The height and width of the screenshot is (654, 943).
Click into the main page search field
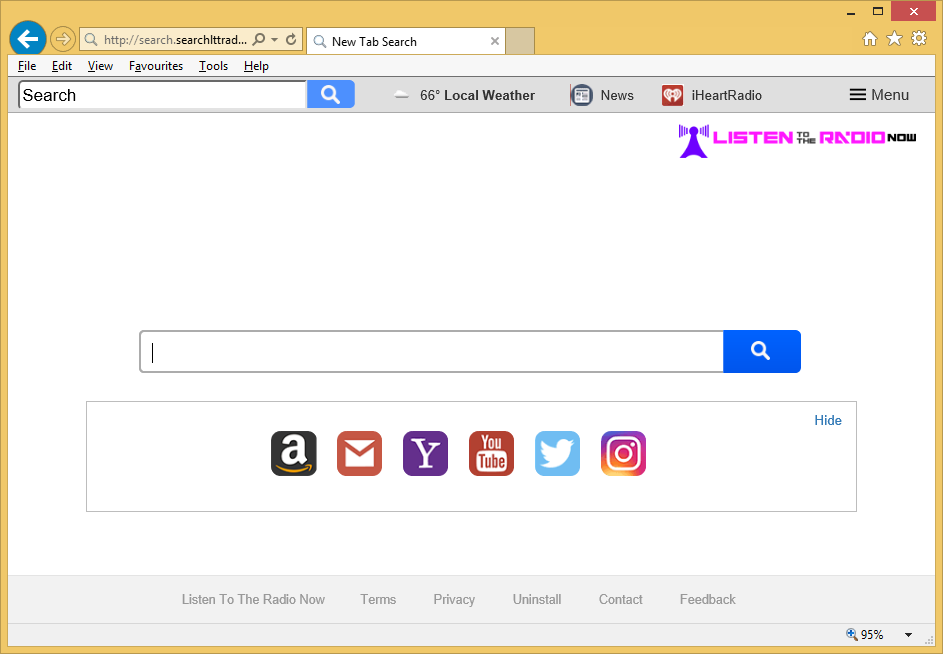pos(431,351)
